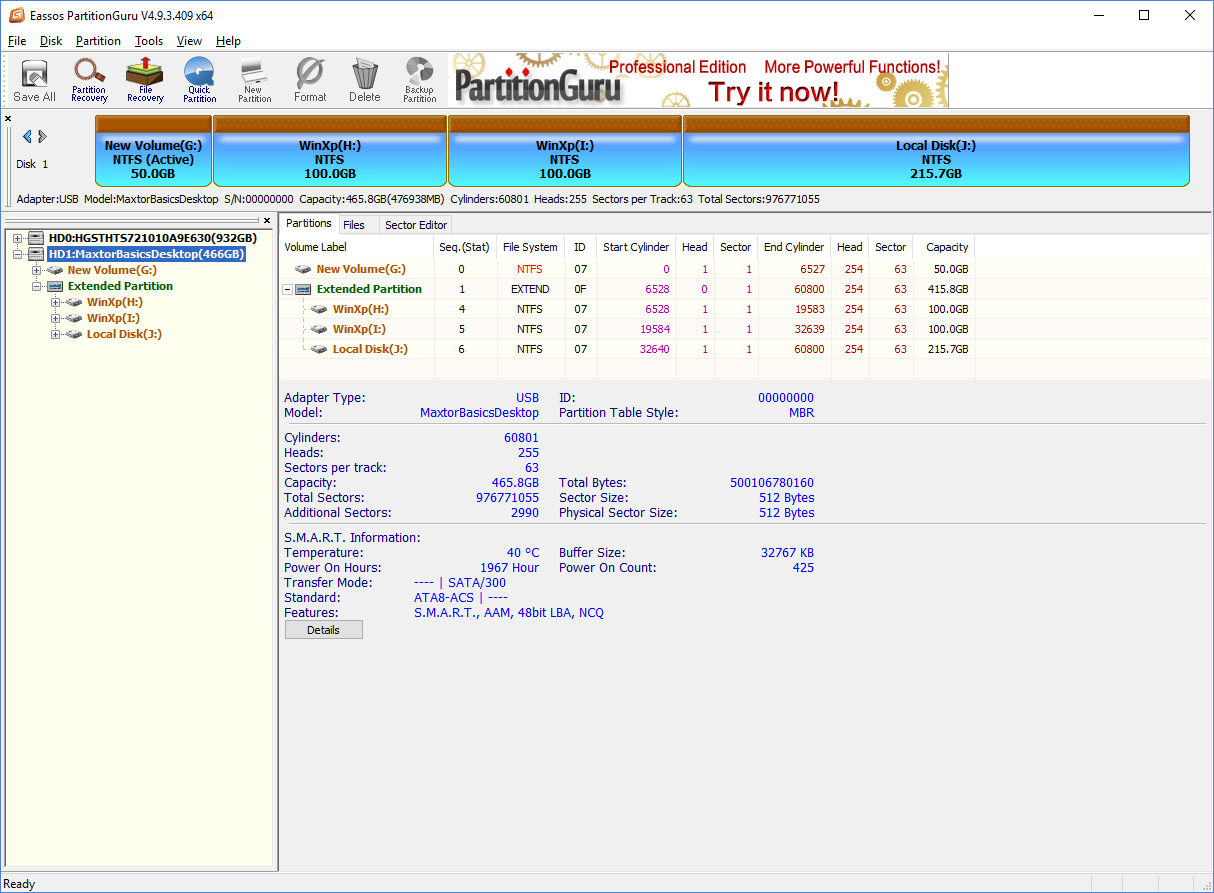This screenshot has width=1214, height=893.
Task: Expand the Local Disk(J:) tree node
Action: click(x=56, y=334)
